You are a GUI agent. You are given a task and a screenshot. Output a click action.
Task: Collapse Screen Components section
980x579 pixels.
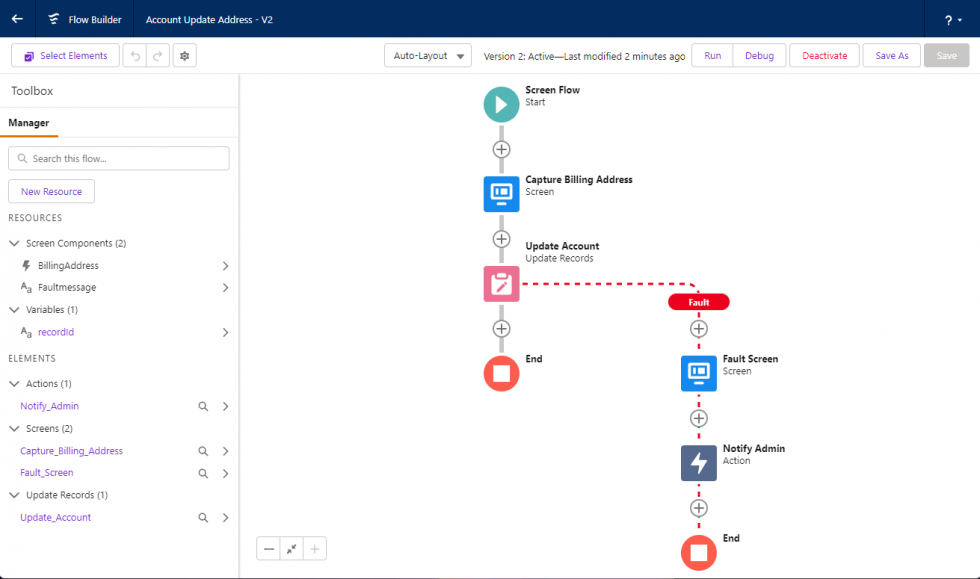click(14, 243)
